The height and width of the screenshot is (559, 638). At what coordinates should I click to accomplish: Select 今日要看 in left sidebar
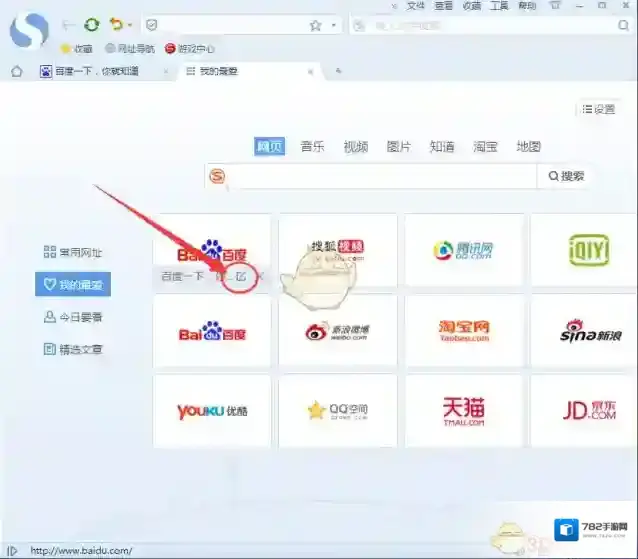[x=74, y=317]
